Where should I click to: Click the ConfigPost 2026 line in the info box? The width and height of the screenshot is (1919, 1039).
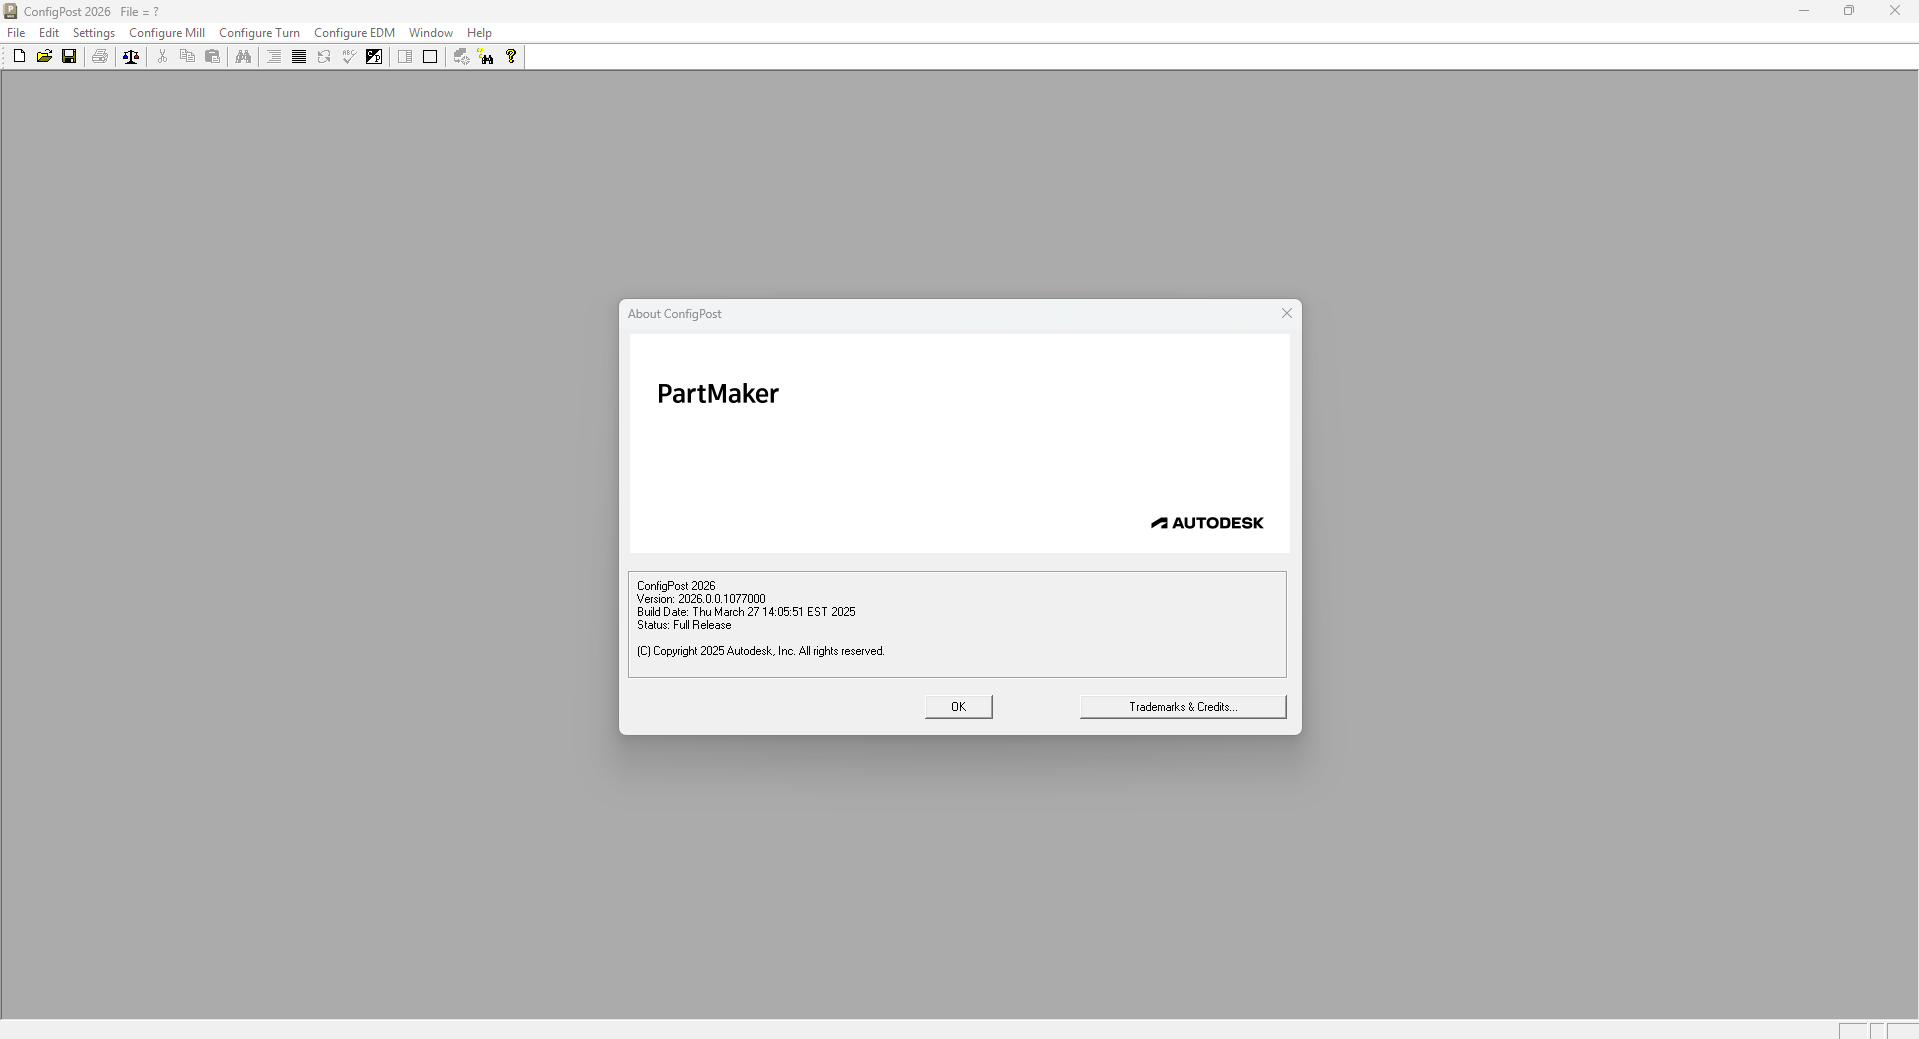pos(676,586)
